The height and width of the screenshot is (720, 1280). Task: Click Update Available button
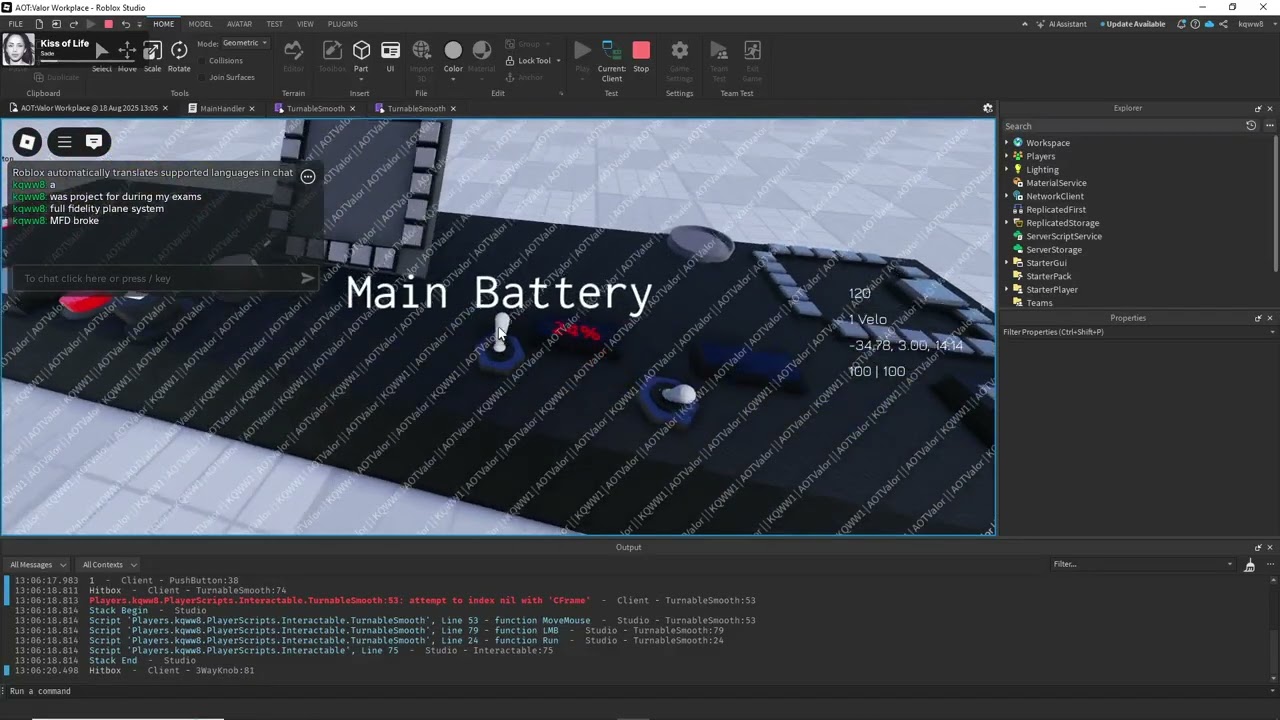1132,24
